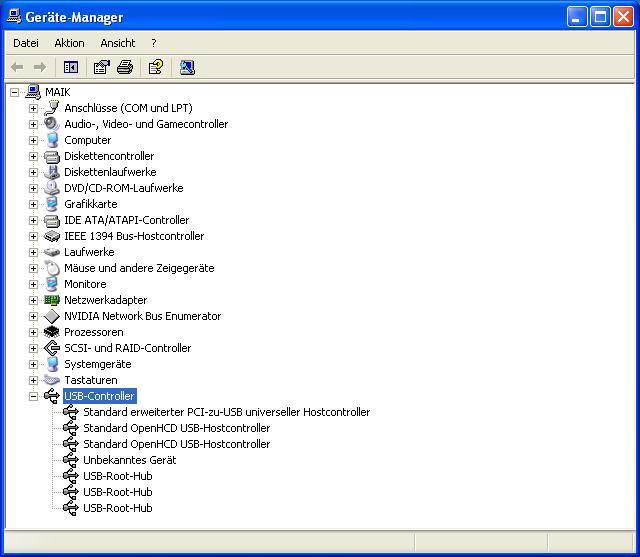Select Mäuse und andere Zeigegeräte
Image resolution: width=640 pixels, height=557 pixels.
(139, 268)
